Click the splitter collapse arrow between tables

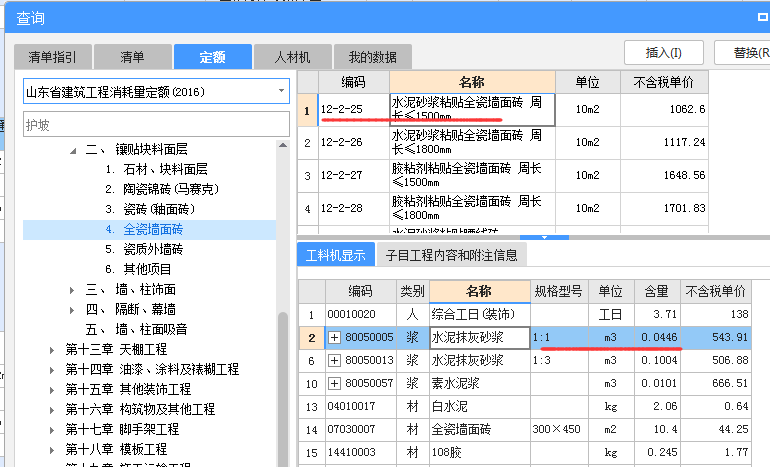pyautogui.click(x=544, y=237)
